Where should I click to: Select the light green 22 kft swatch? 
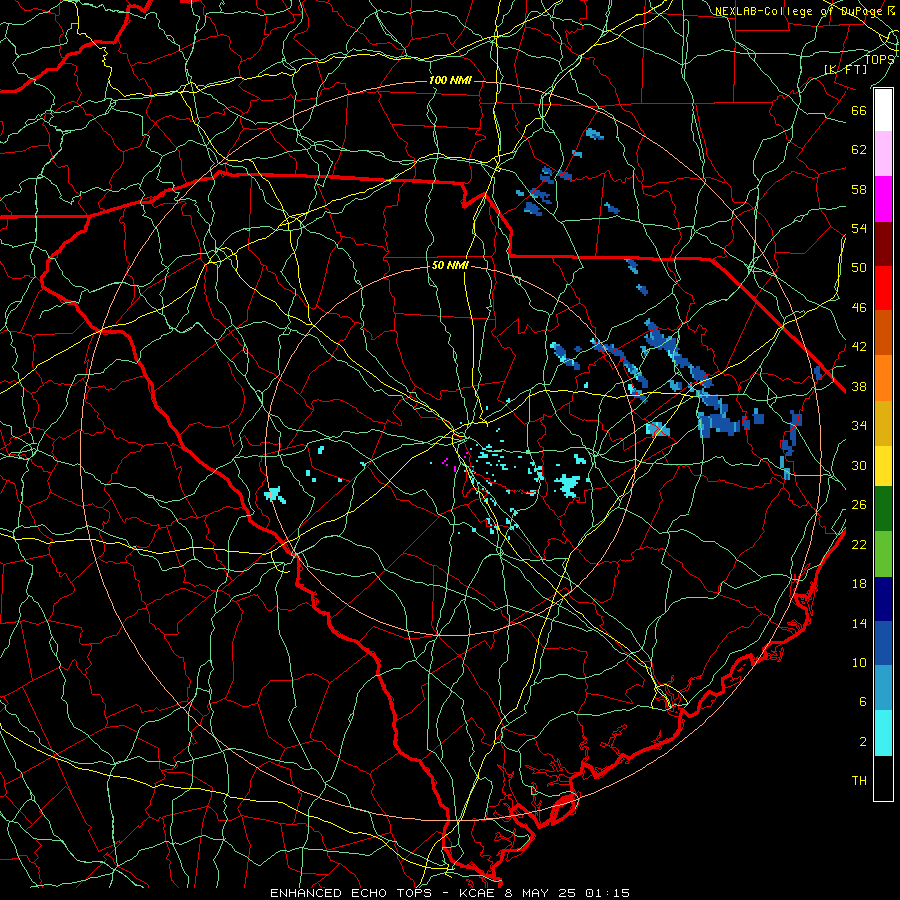coord(883,554)
